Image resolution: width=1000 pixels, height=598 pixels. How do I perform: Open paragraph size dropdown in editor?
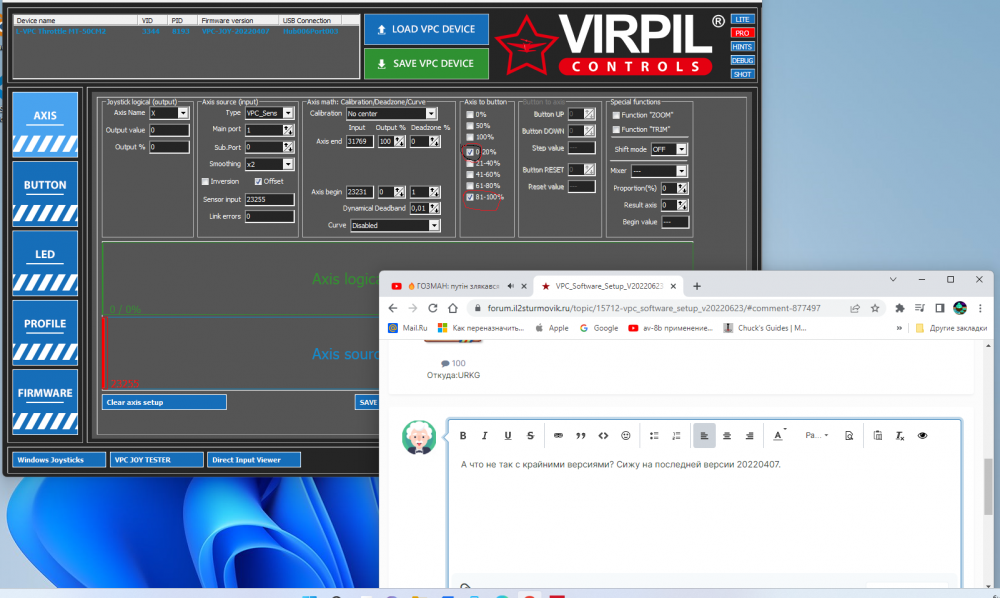pyautogui.click(x=816, y=435)
